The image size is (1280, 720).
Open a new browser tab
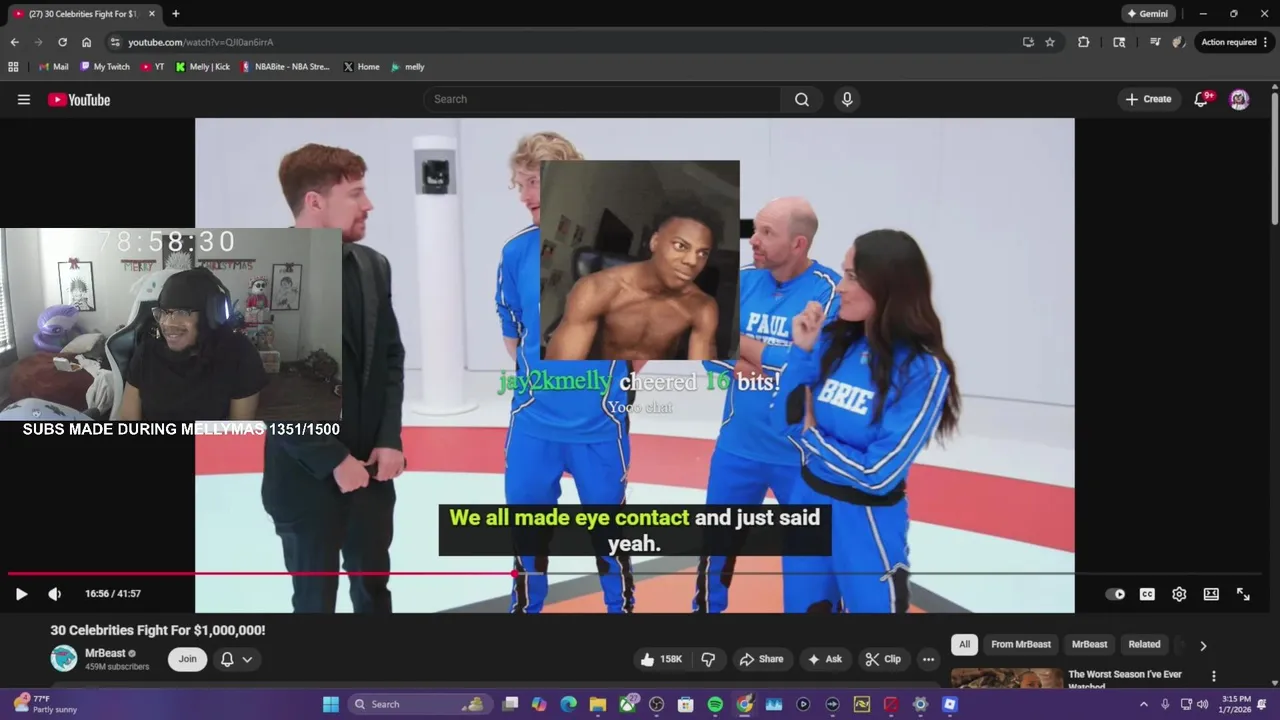point(176,14)
